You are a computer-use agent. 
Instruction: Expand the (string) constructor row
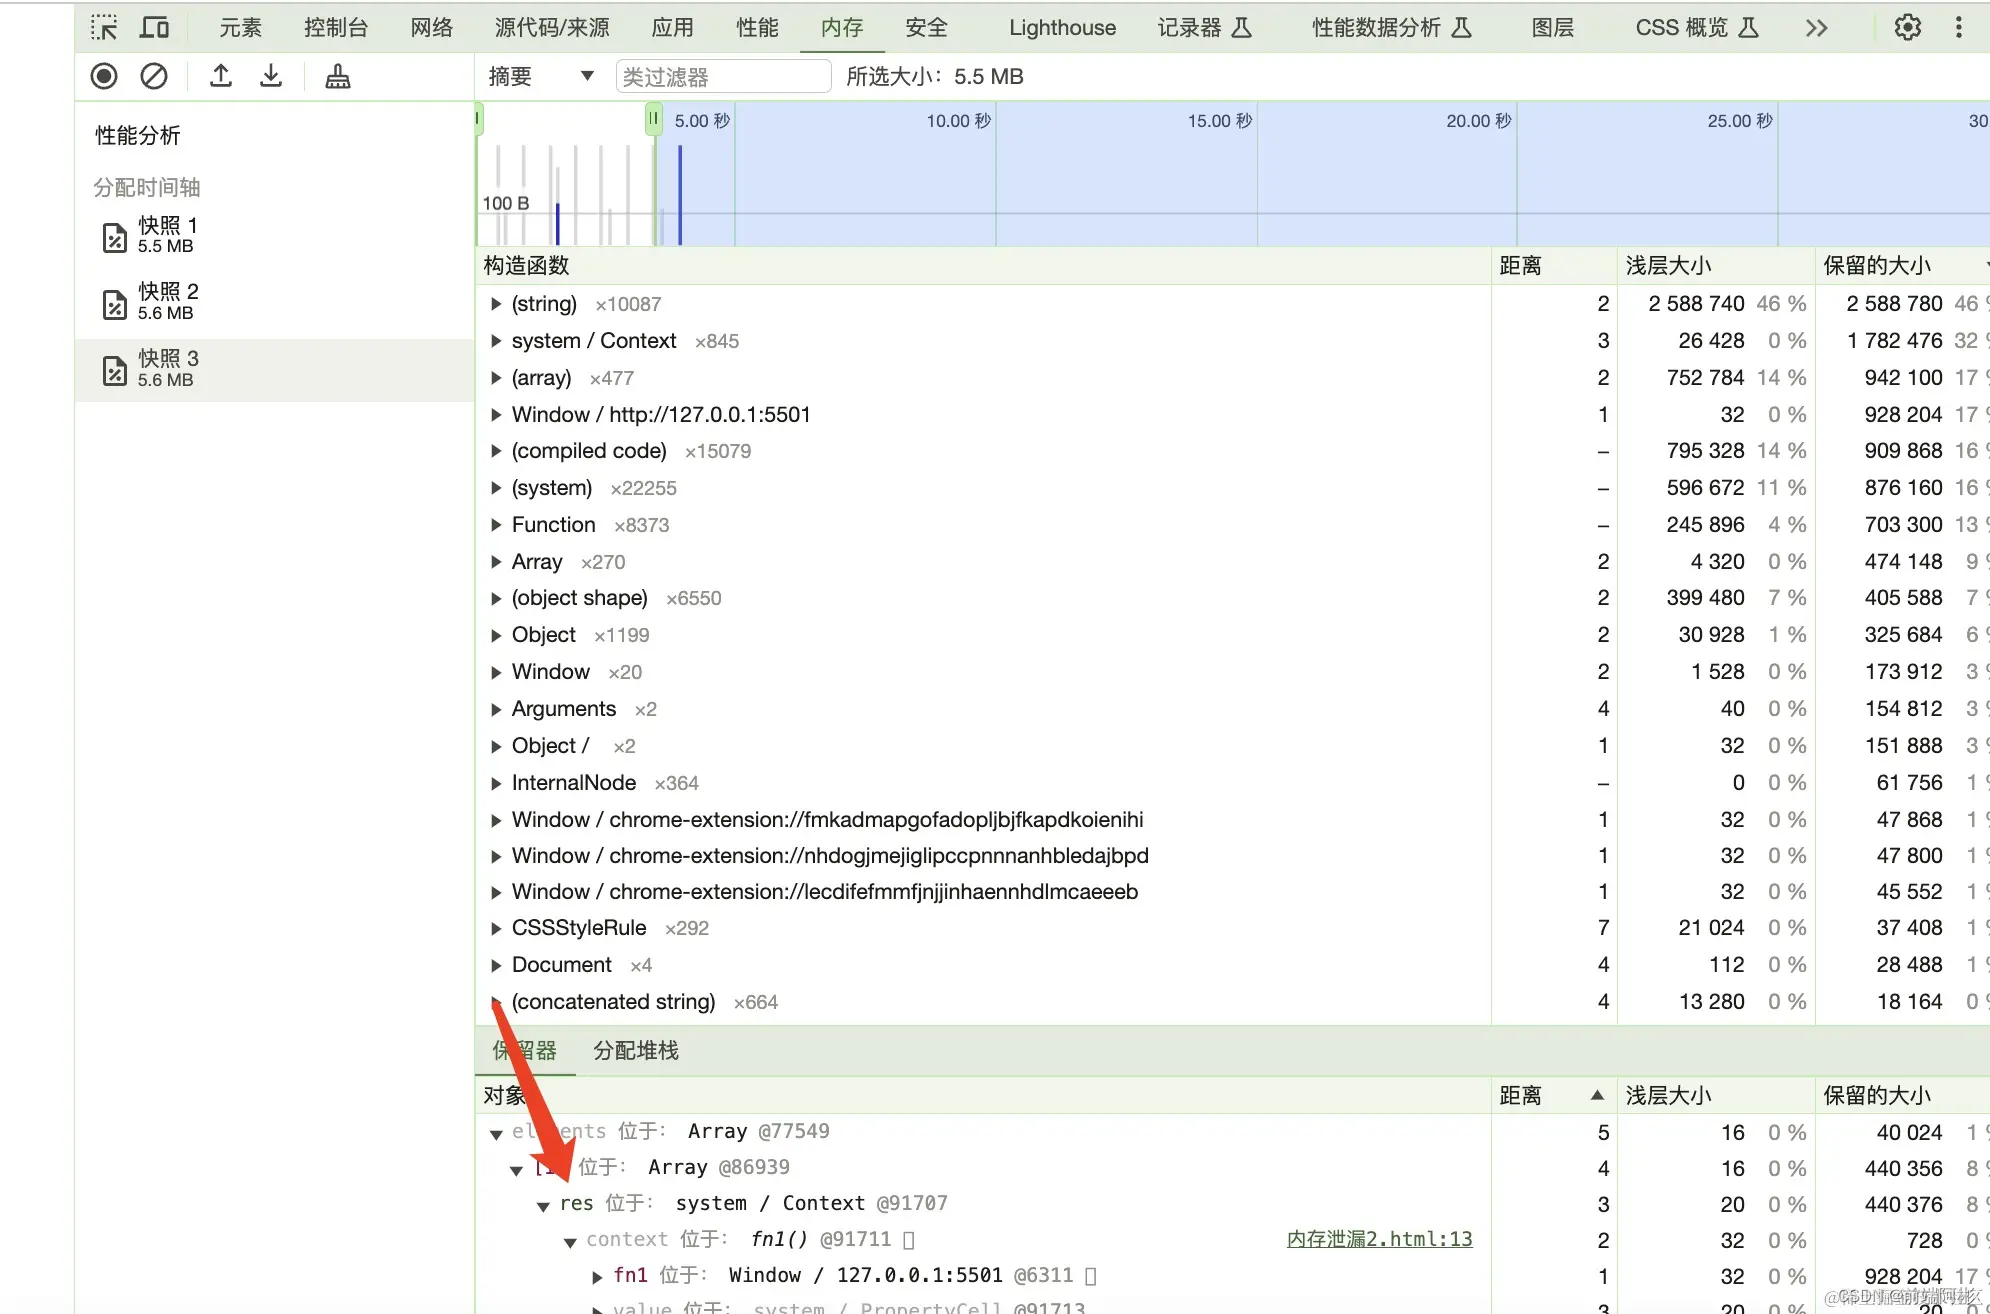[x=494, y=304]
